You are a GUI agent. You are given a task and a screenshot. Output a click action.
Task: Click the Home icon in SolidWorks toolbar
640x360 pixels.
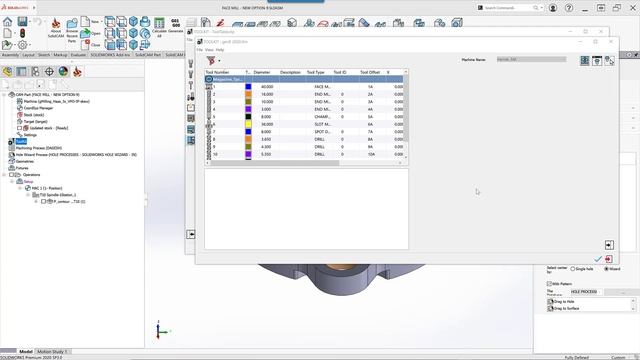point(7,22)
